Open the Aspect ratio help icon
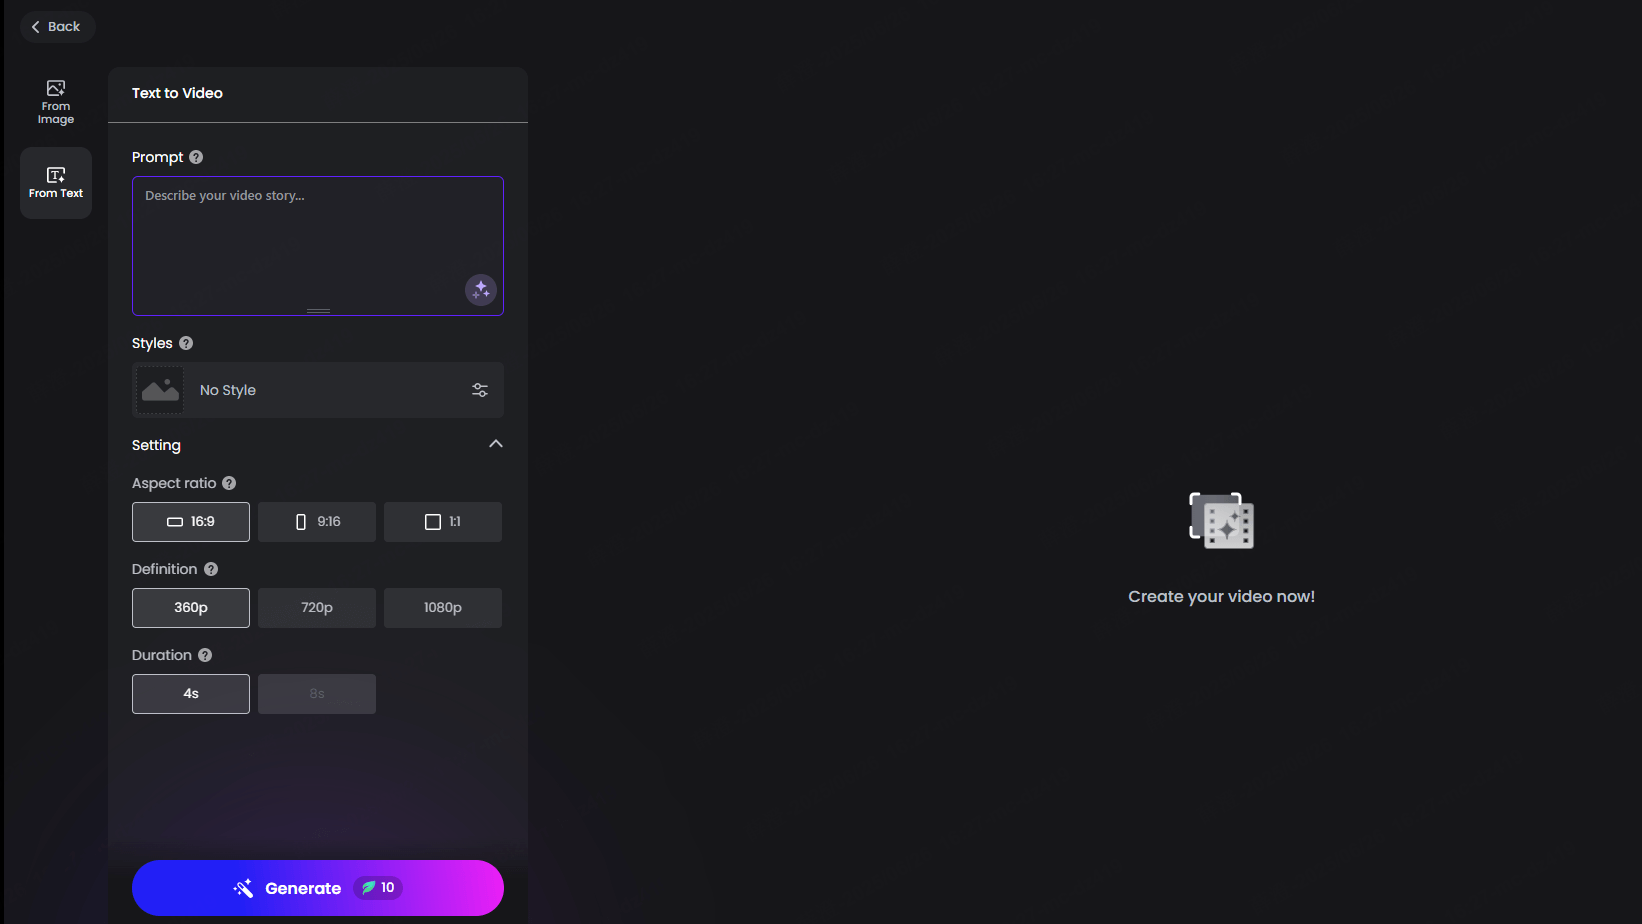Screen dimensions: 1642x924 click(229, 483)
